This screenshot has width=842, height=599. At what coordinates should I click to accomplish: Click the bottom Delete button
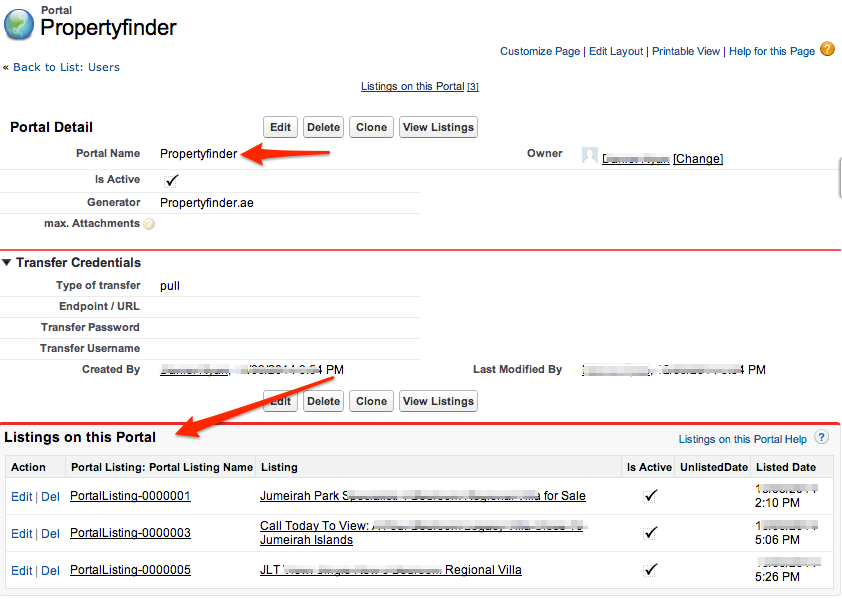tap(323, 401)
